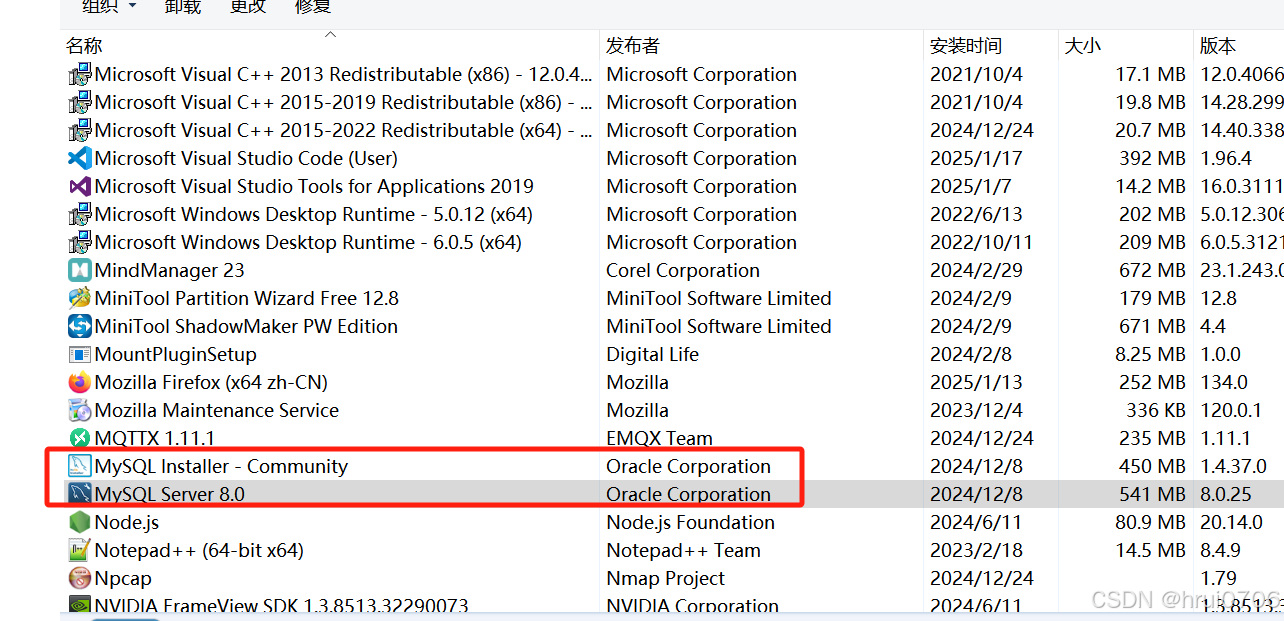1284x621 pixels.
Task: Click version value 1.4.37.0
Action: click(1232, 466)
